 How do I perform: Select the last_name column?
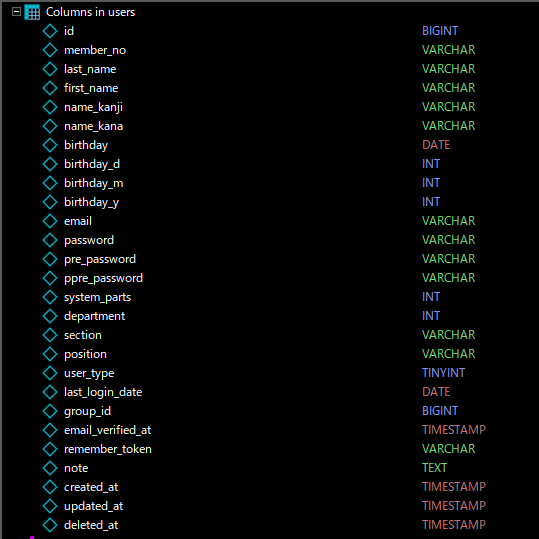(x=90, y=69)
